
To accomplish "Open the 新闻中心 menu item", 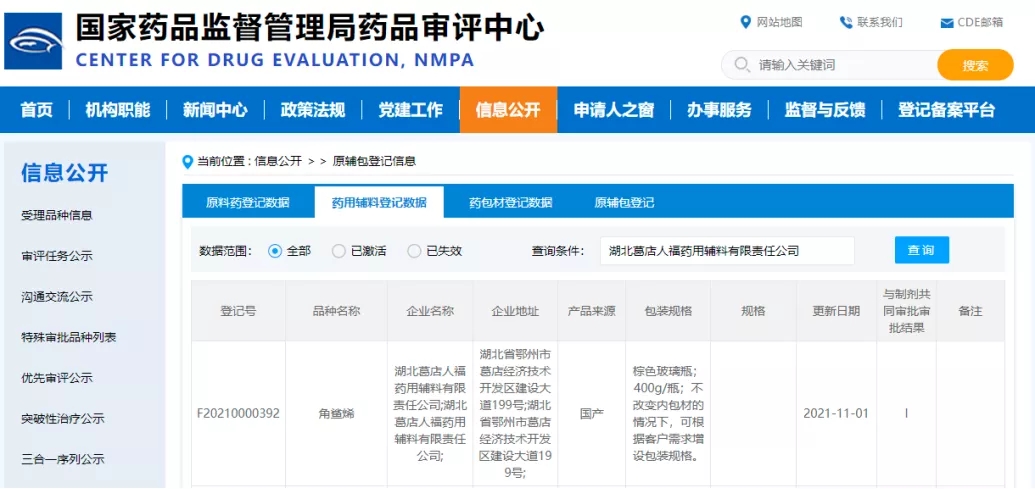I will (x=215, y=110).
